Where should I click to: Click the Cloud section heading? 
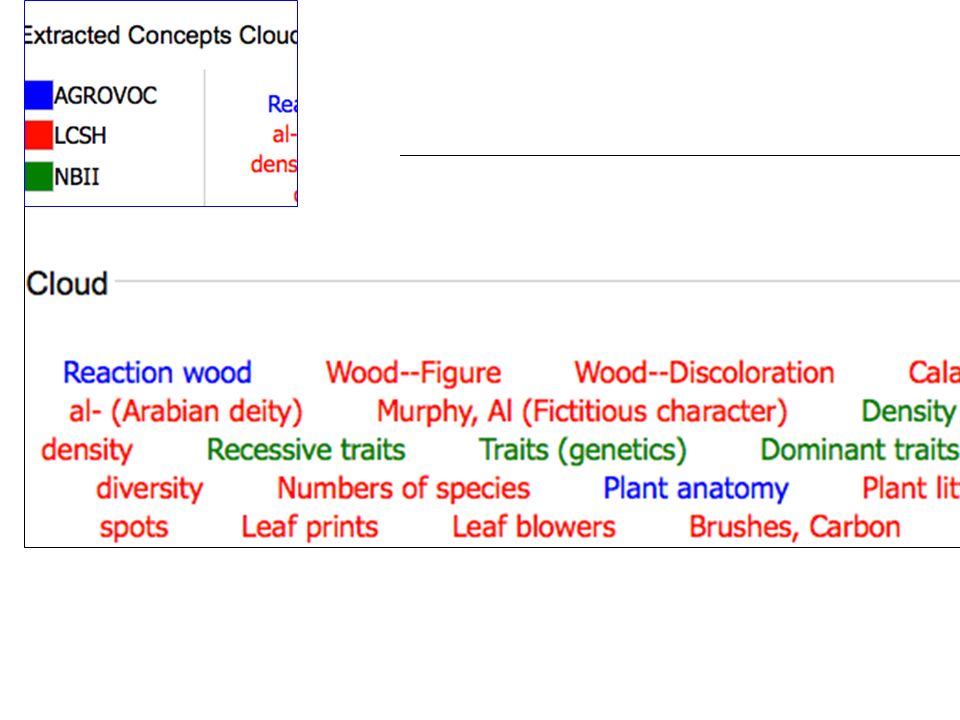(x=67, y=283)
